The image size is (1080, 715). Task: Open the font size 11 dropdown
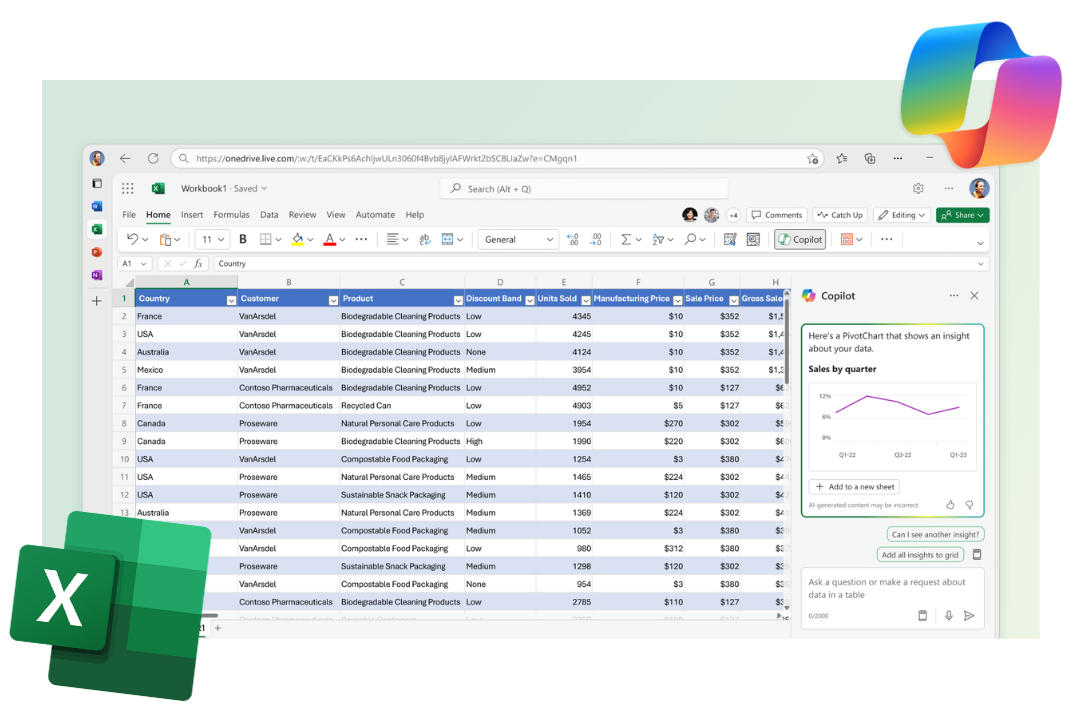click(212, 239)
